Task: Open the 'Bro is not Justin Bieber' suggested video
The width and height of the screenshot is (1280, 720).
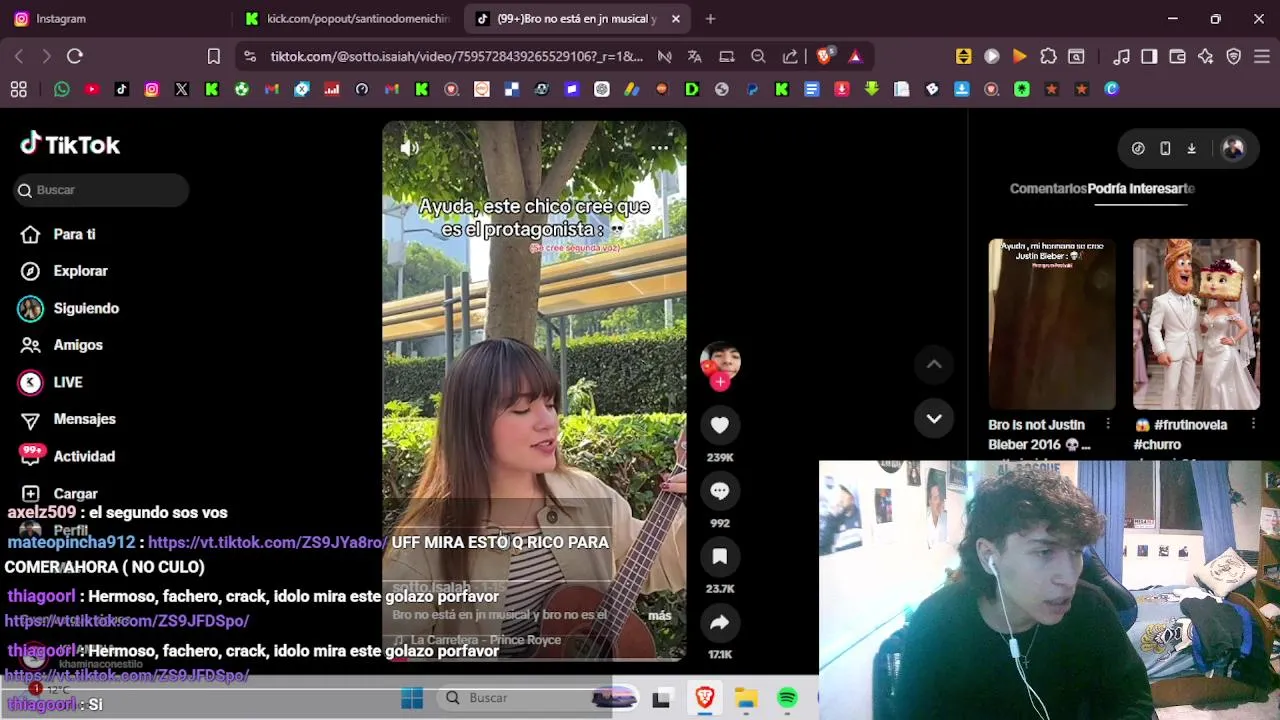Action: pos(1052,324)
